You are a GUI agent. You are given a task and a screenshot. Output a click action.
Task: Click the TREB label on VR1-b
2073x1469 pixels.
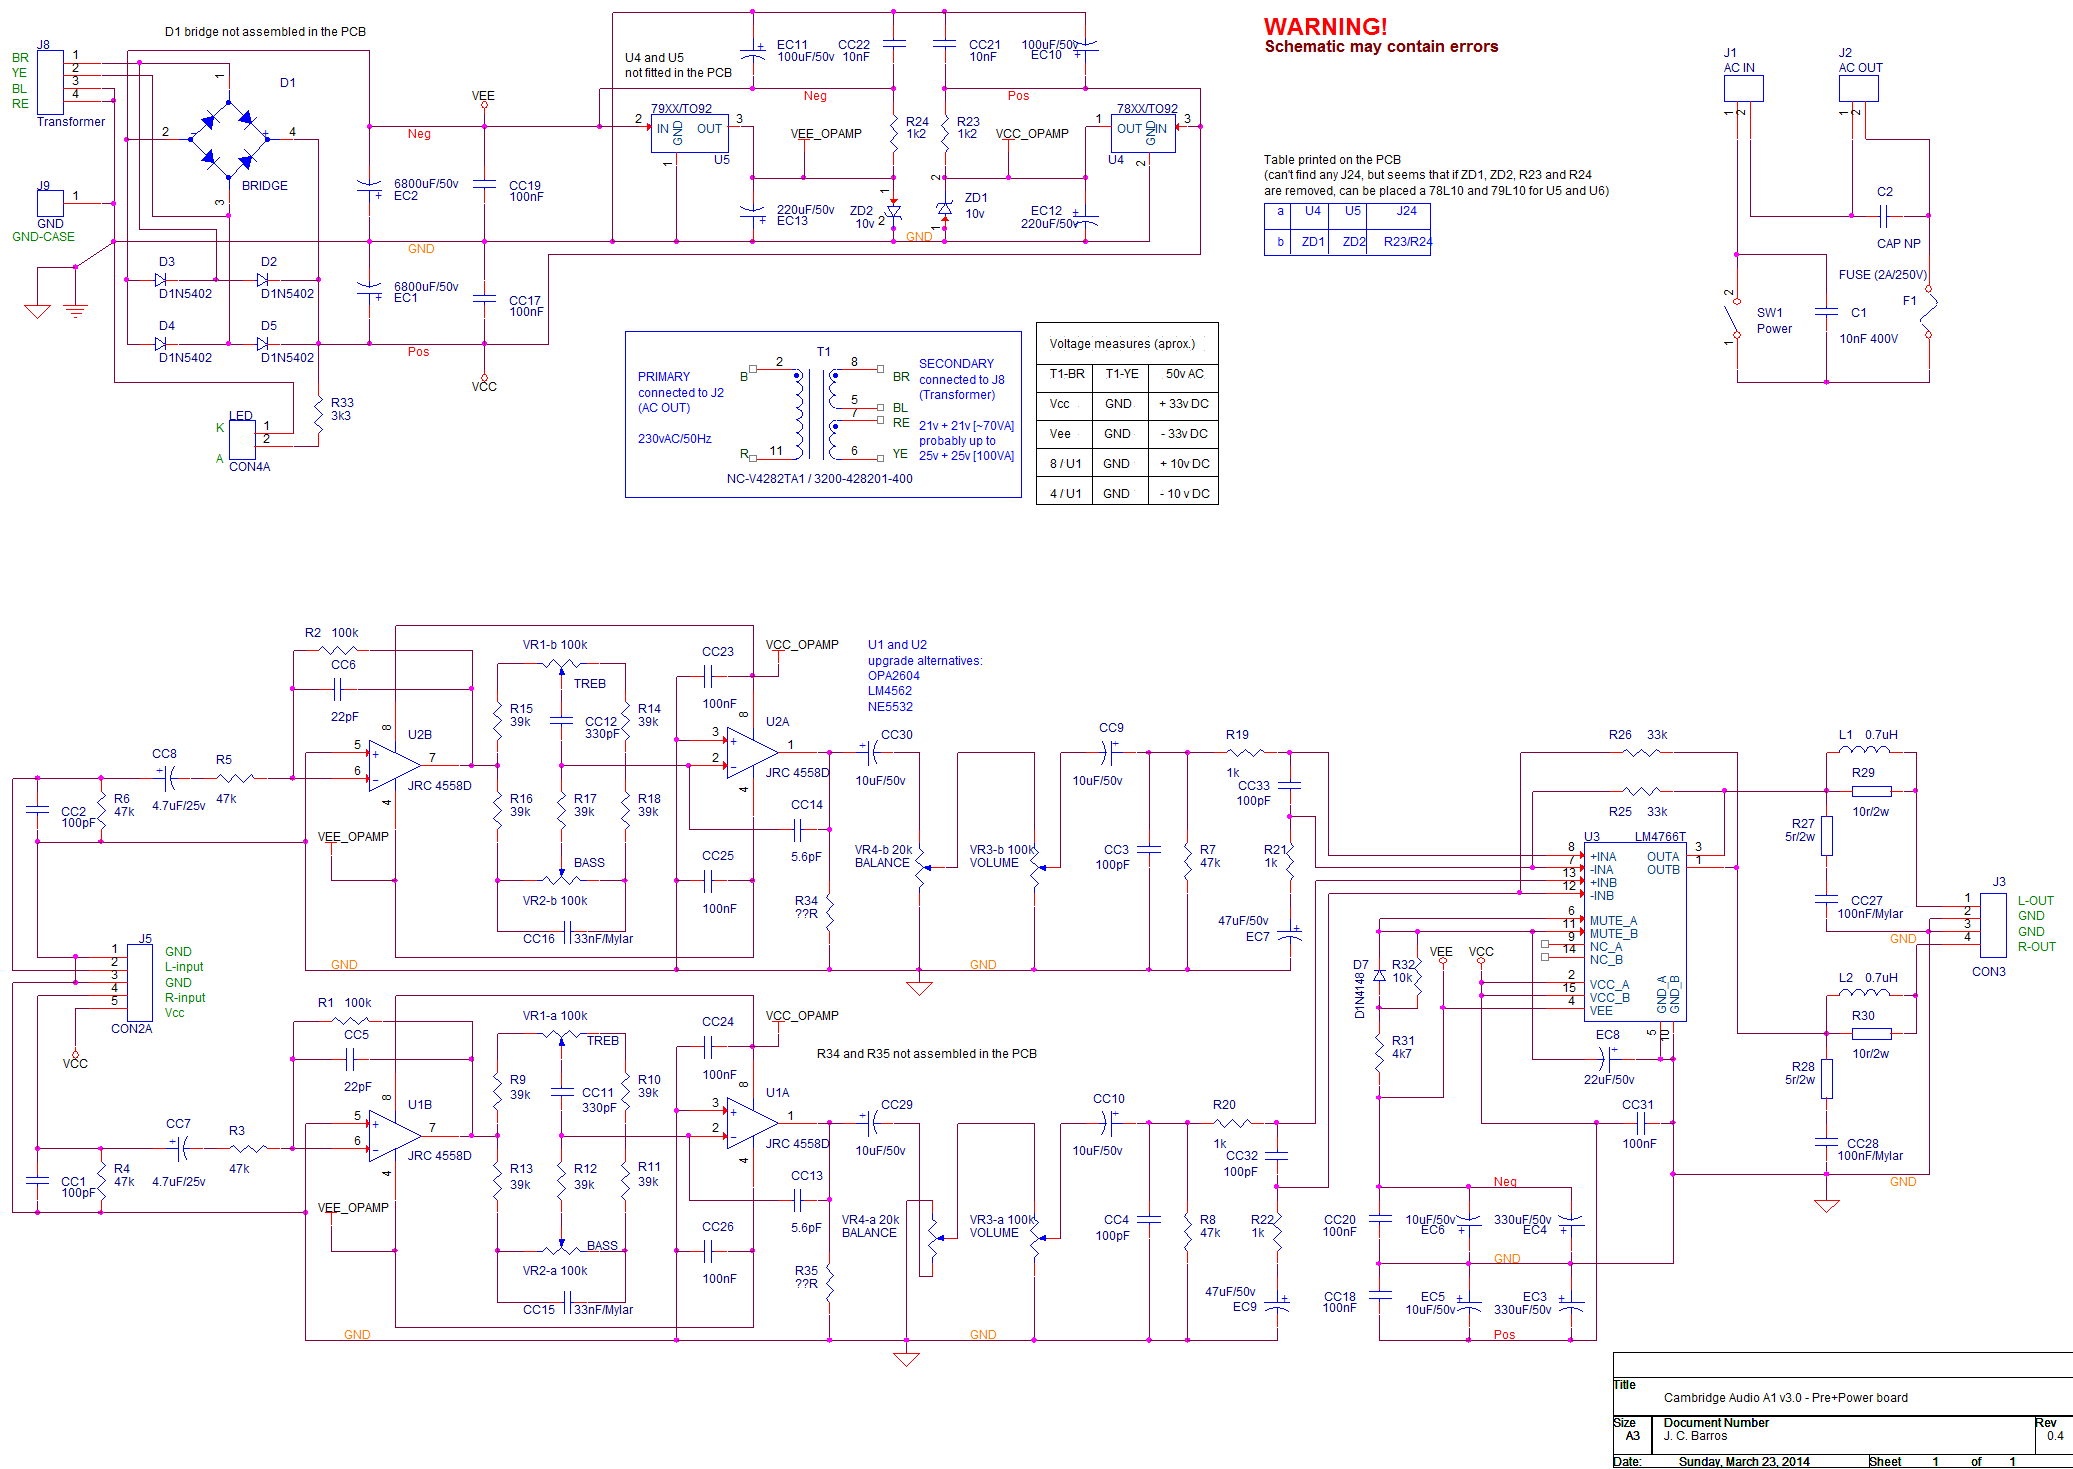tap(590, 683)
